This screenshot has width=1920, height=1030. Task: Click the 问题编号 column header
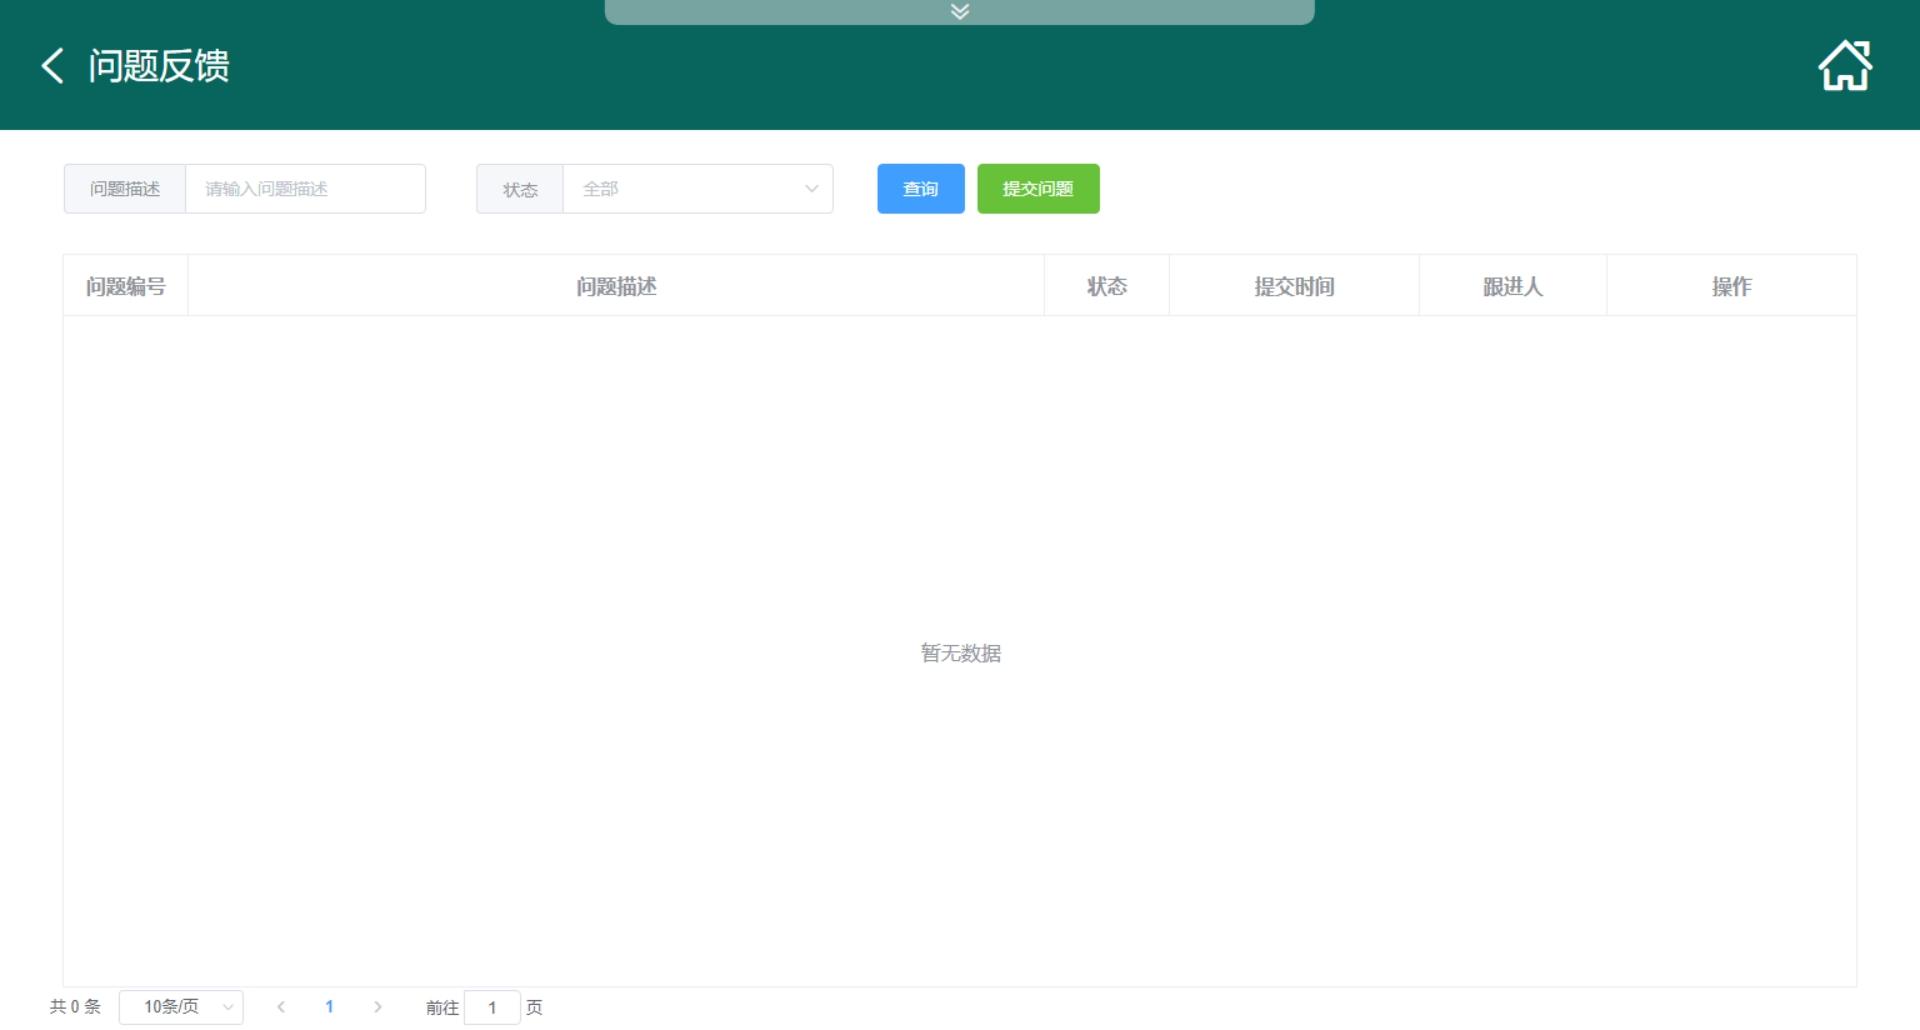126,287
